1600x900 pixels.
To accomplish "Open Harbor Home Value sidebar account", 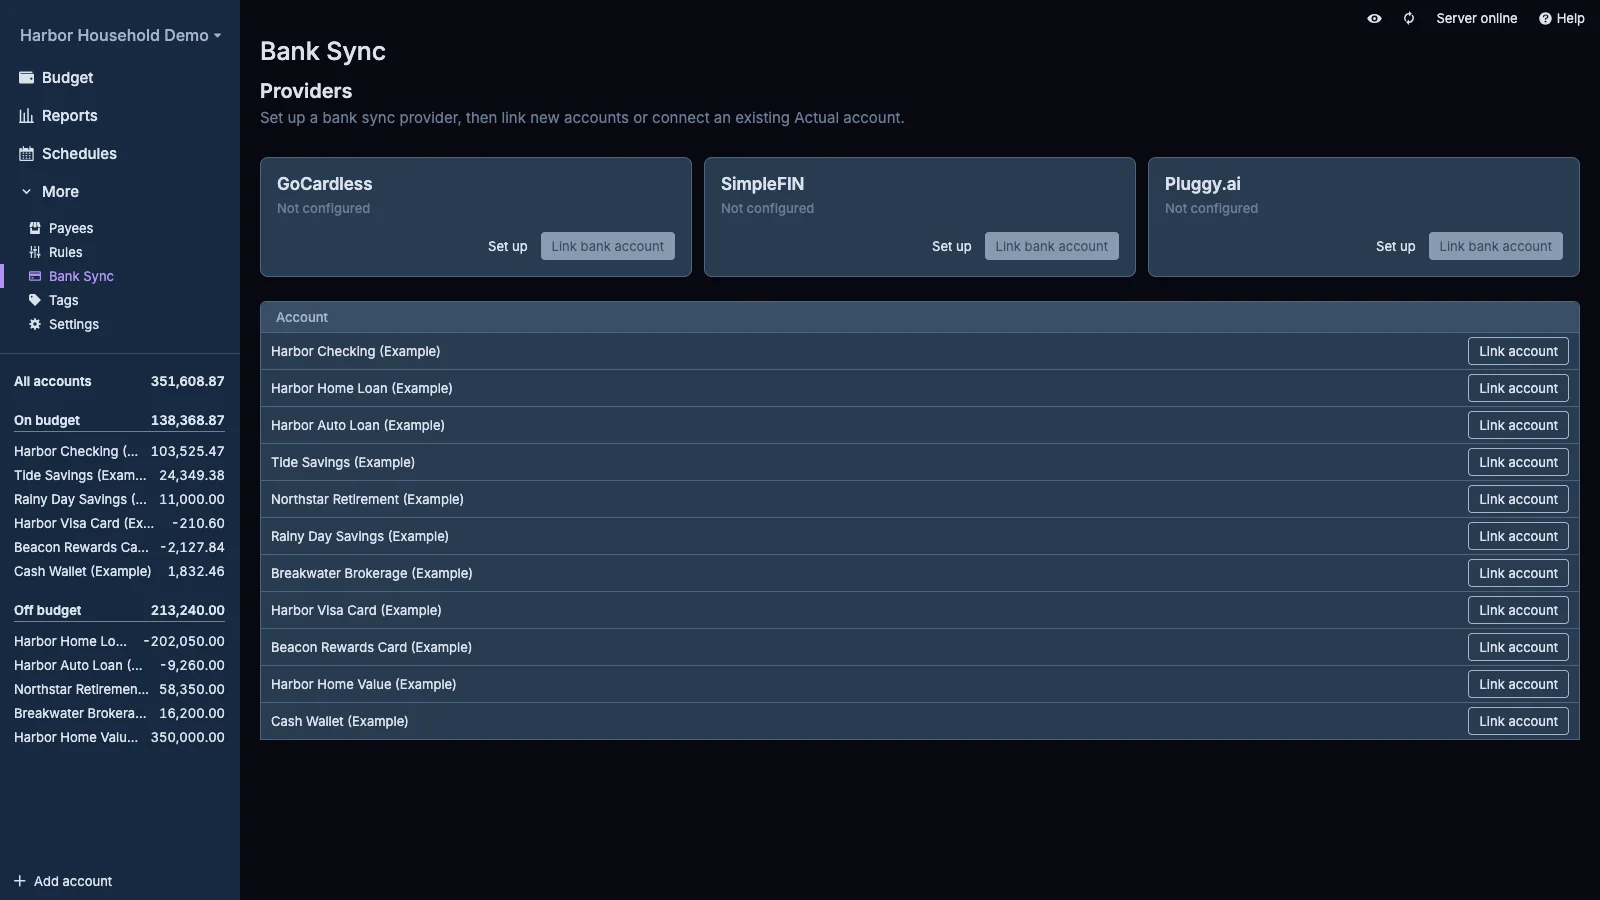I will (119, 737).
